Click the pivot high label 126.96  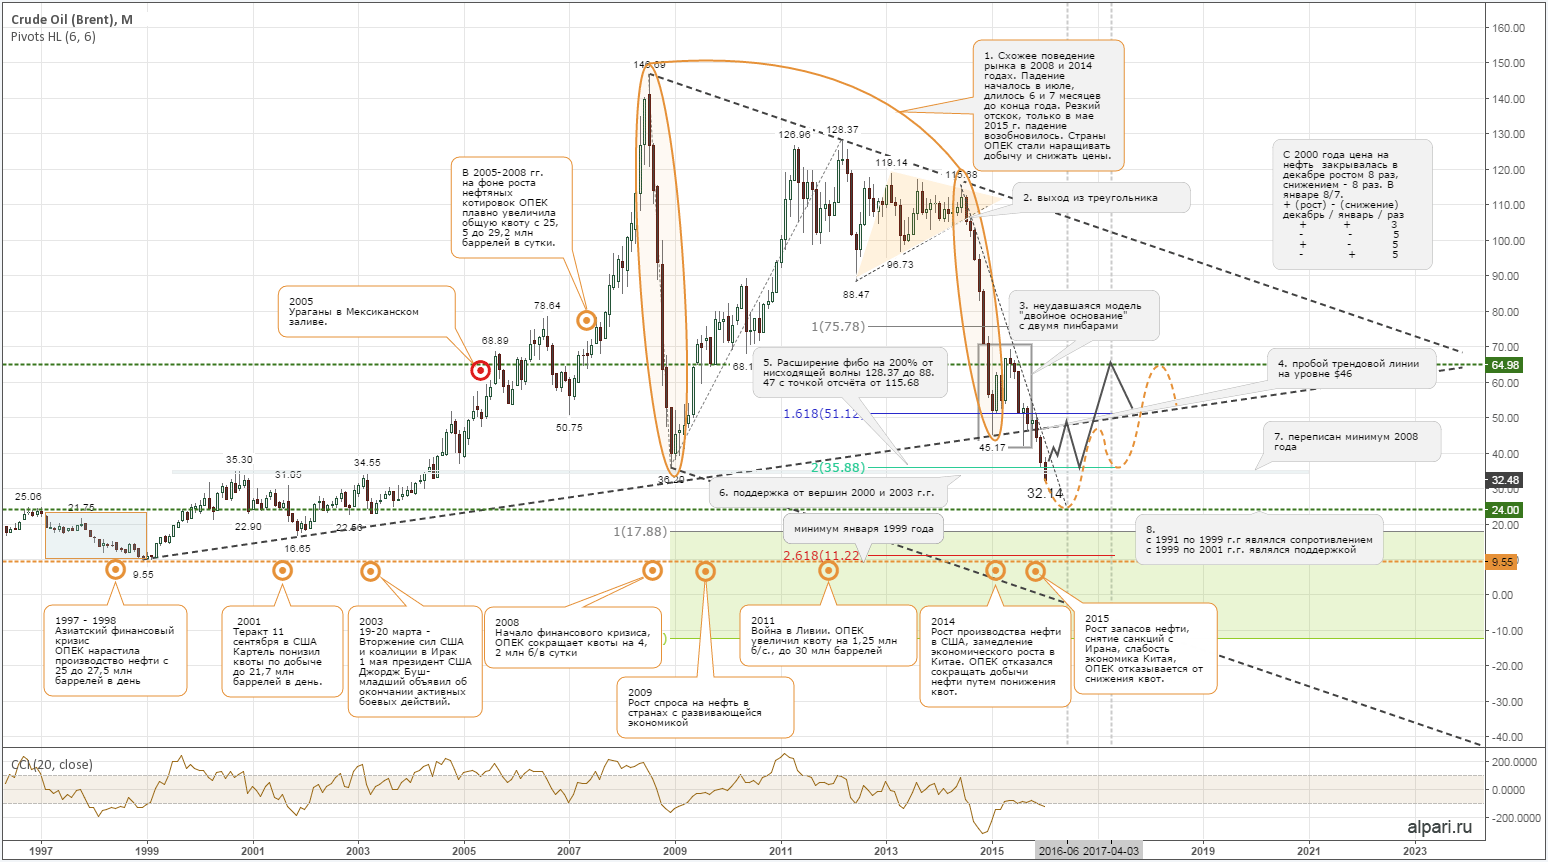tap(795, 135)
